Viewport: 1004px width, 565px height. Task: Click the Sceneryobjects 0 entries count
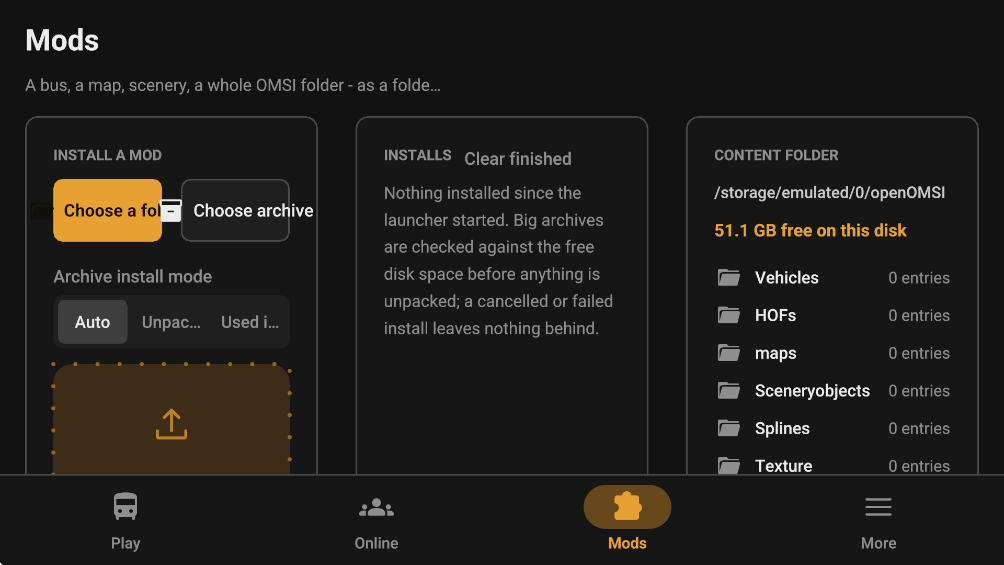coord(919,391)
